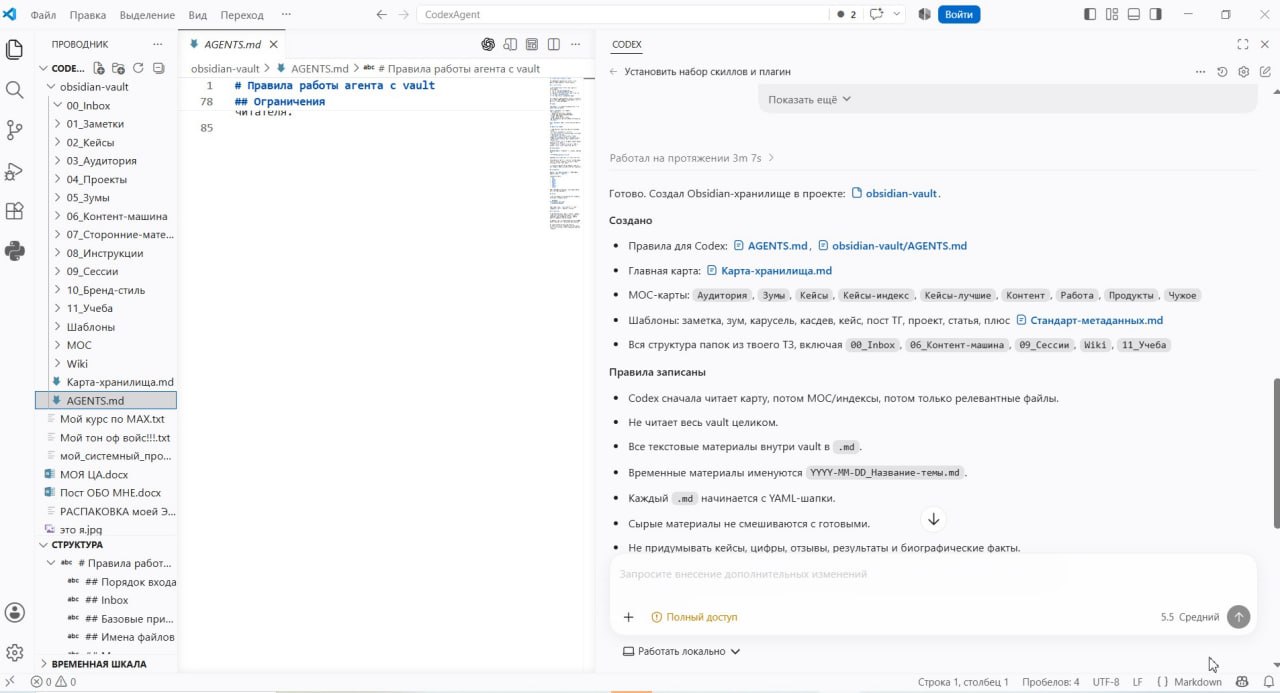Open the Карта-хранилища.md link in chat
This screenshot has height=693, width=1280.
coord(769,270)
